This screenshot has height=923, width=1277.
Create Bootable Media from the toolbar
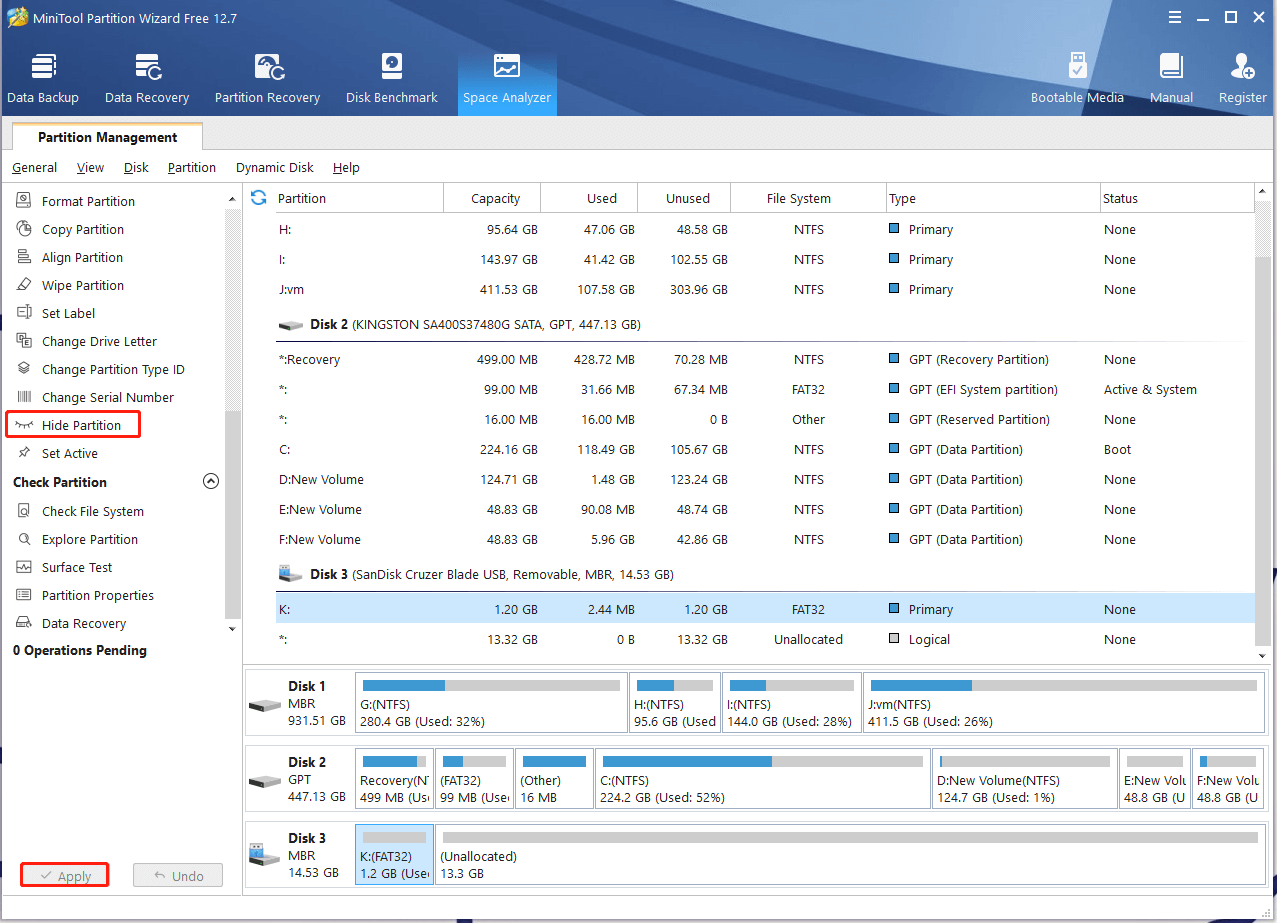(x=1077, y=79)
